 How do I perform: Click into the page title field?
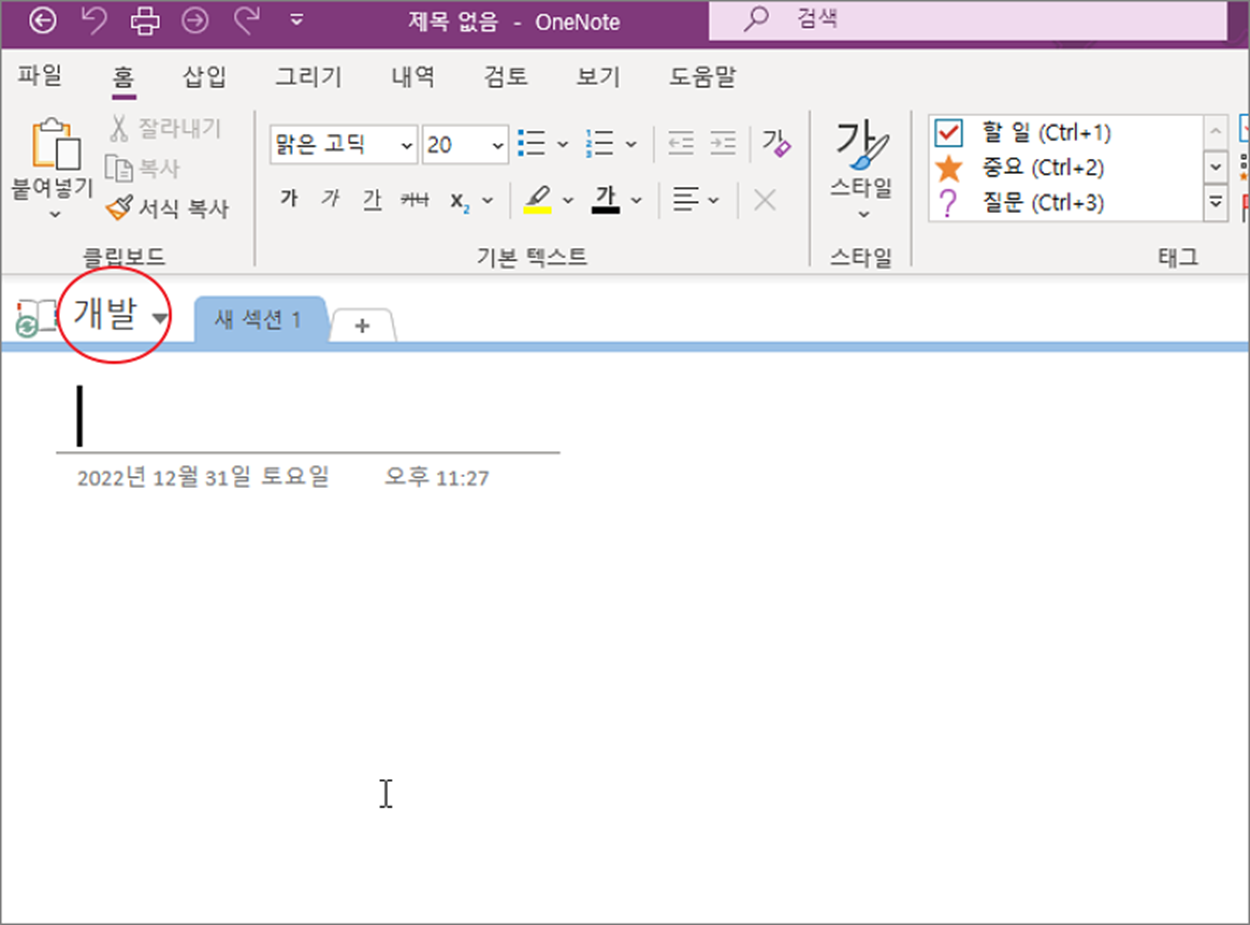307,417
